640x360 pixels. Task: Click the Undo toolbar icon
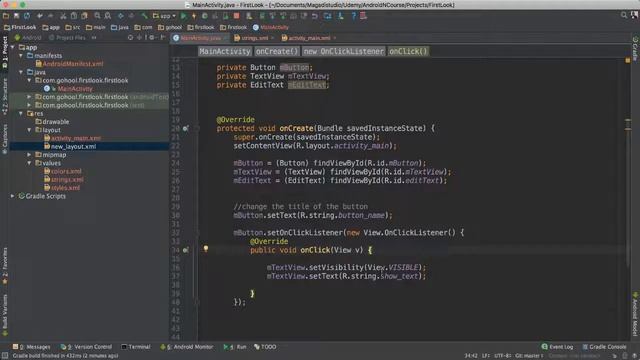(40, 16)
